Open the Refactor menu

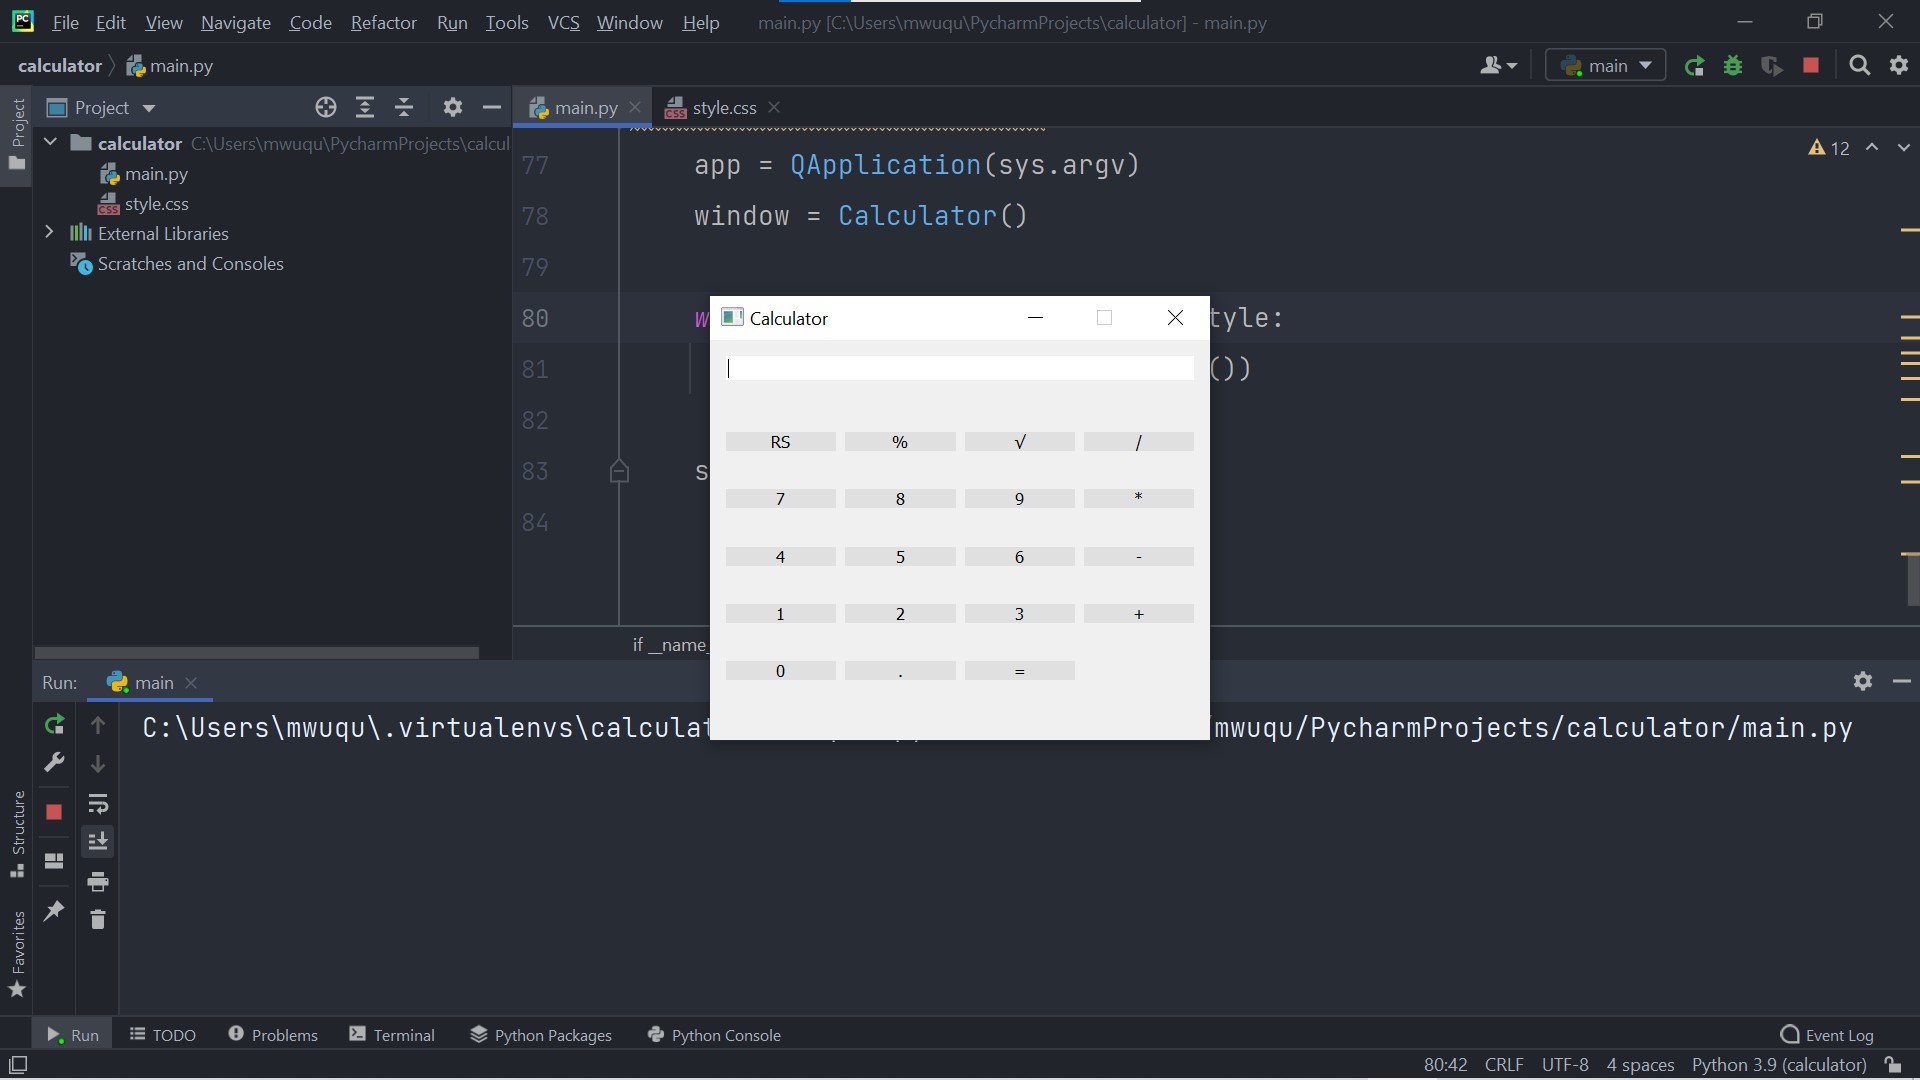pos(383,22)
